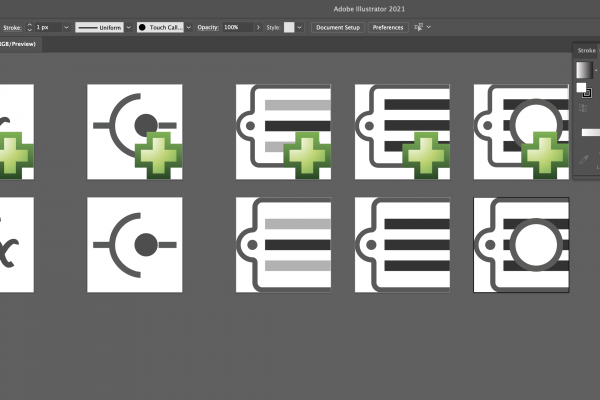Expand the Uniform stroke profile dropdown

point(128,27)
